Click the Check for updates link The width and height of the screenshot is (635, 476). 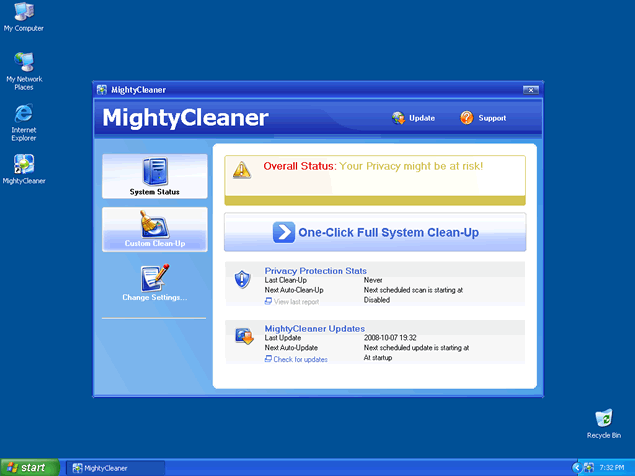(x=300, y=359)
